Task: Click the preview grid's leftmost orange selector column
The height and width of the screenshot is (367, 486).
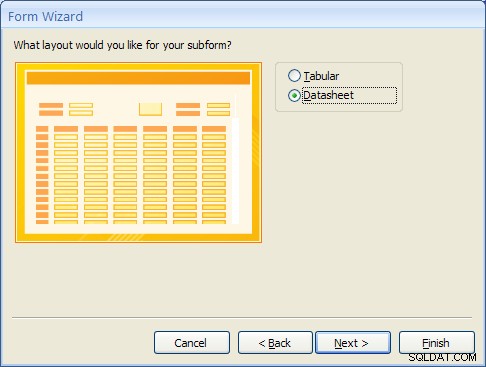Action: (x=42, y=175)
